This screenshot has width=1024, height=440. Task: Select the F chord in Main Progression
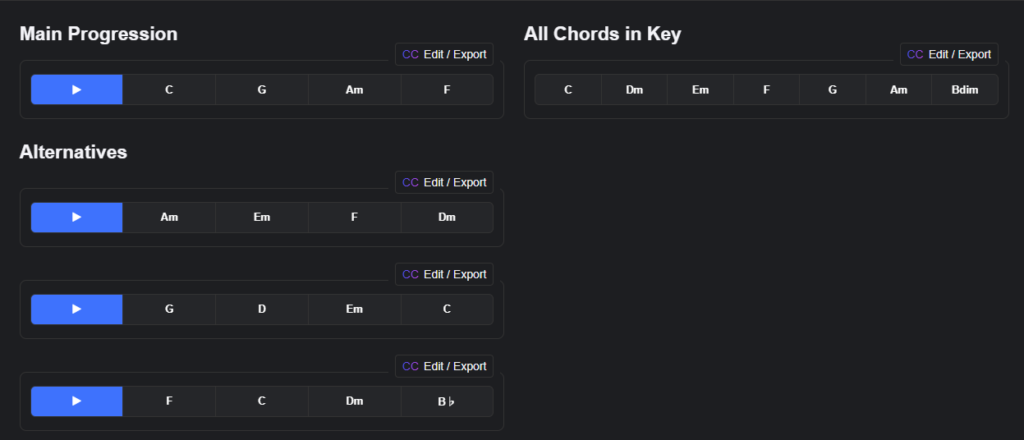click(447, 89)
